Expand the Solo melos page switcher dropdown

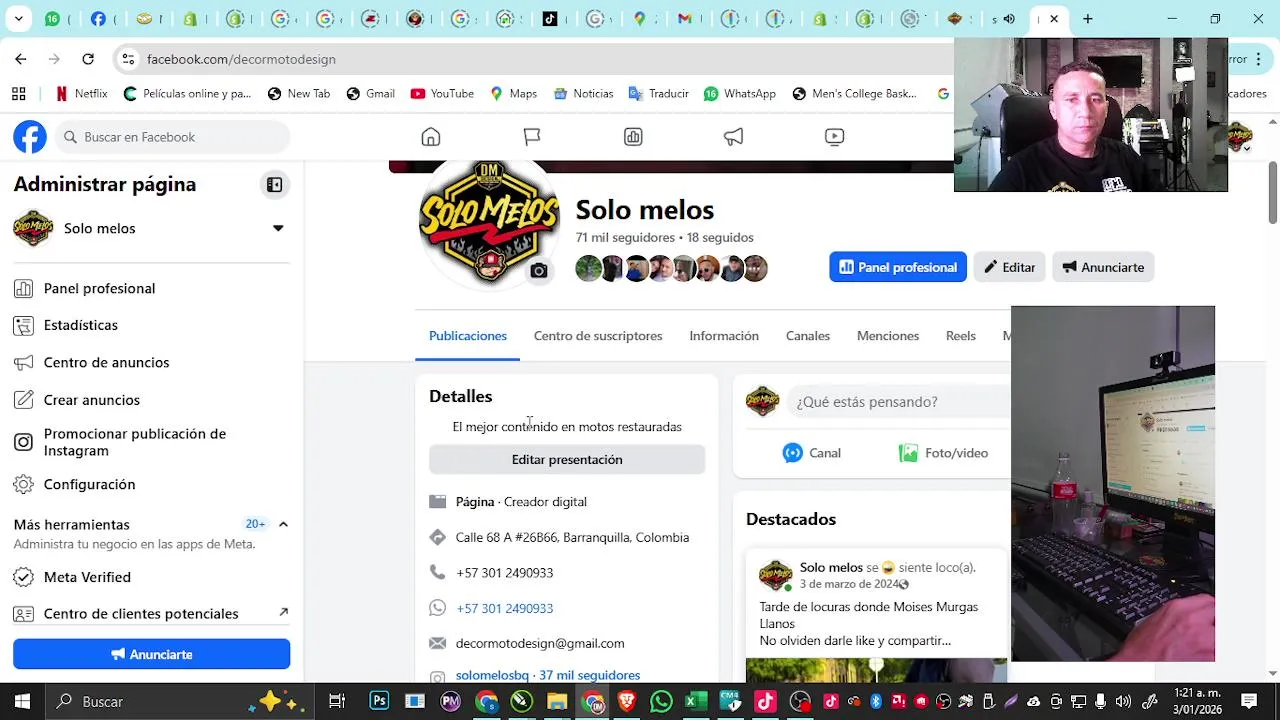[x=278, y=228]
